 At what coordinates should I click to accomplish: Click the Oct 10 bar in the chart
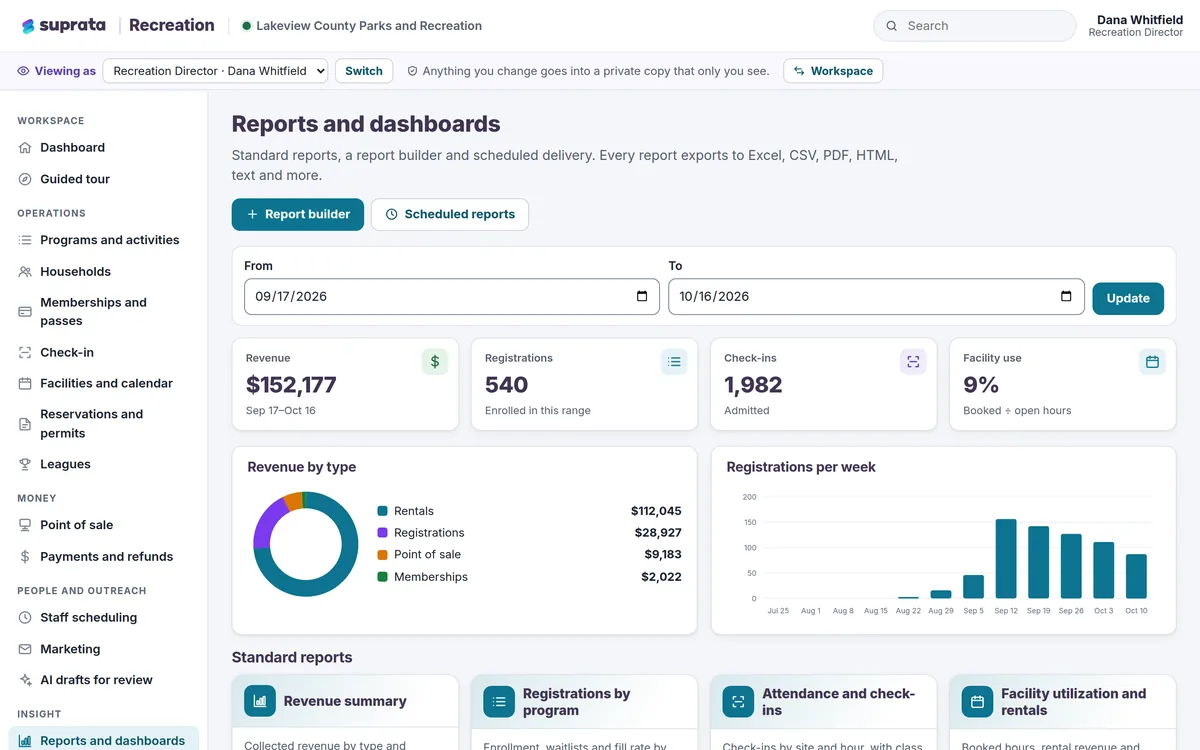(1136, 577)
